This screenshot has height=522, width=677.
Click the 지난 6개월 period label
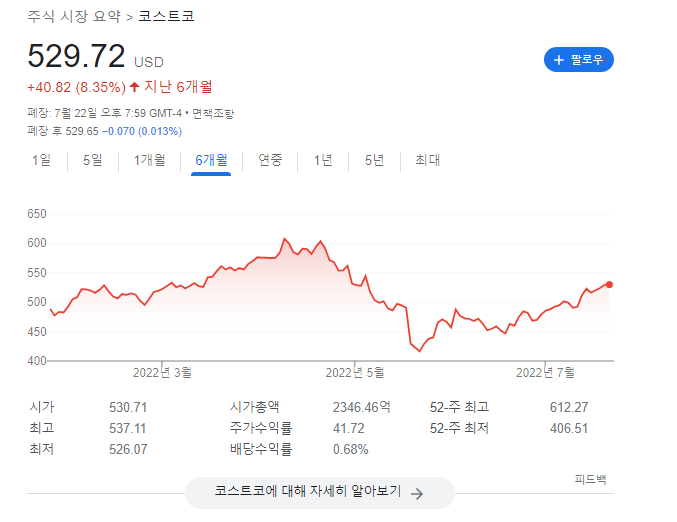pyautogui.click(x=178, y=87)
